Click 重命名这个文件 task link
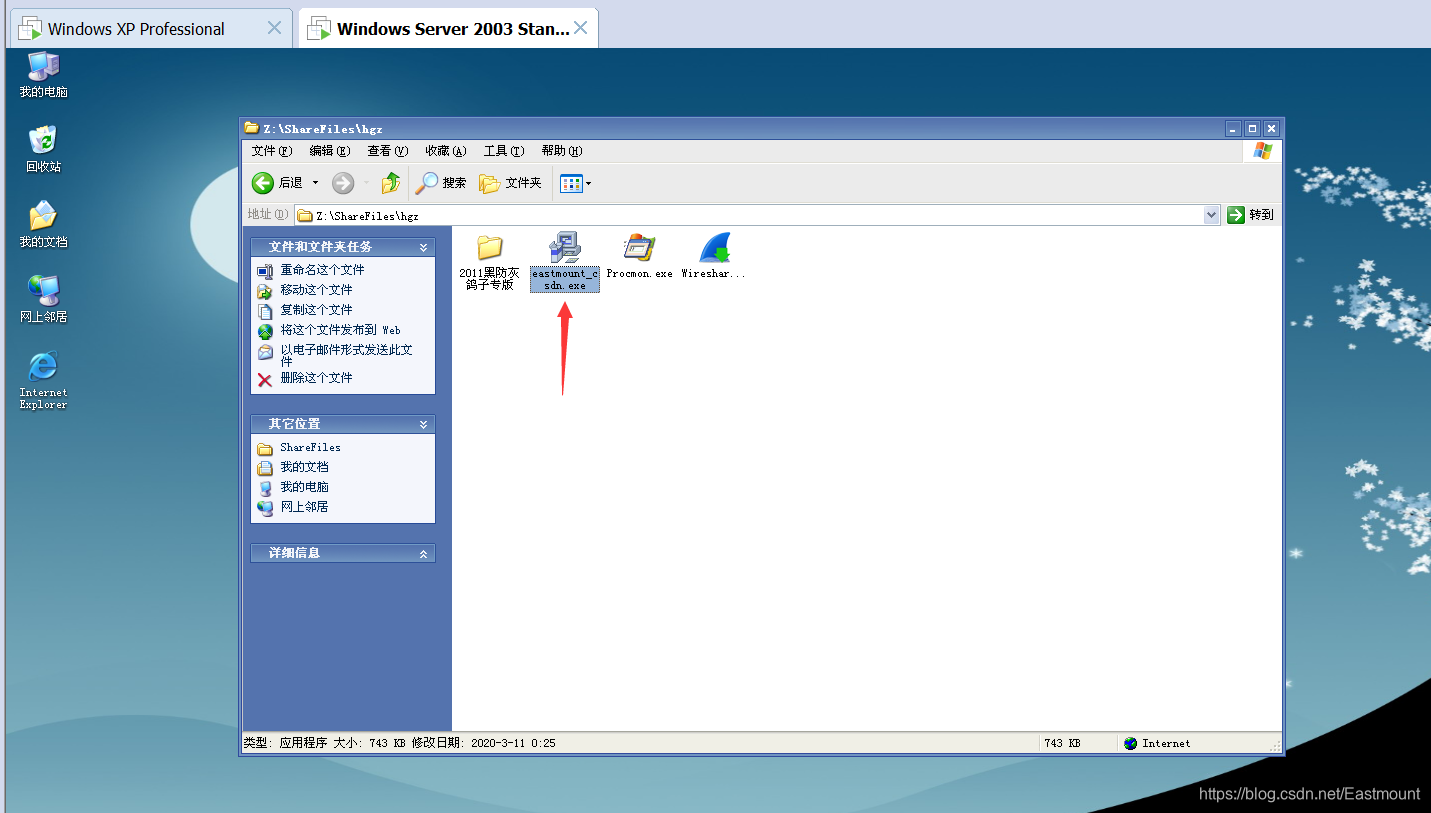 [x=322, y=270]
